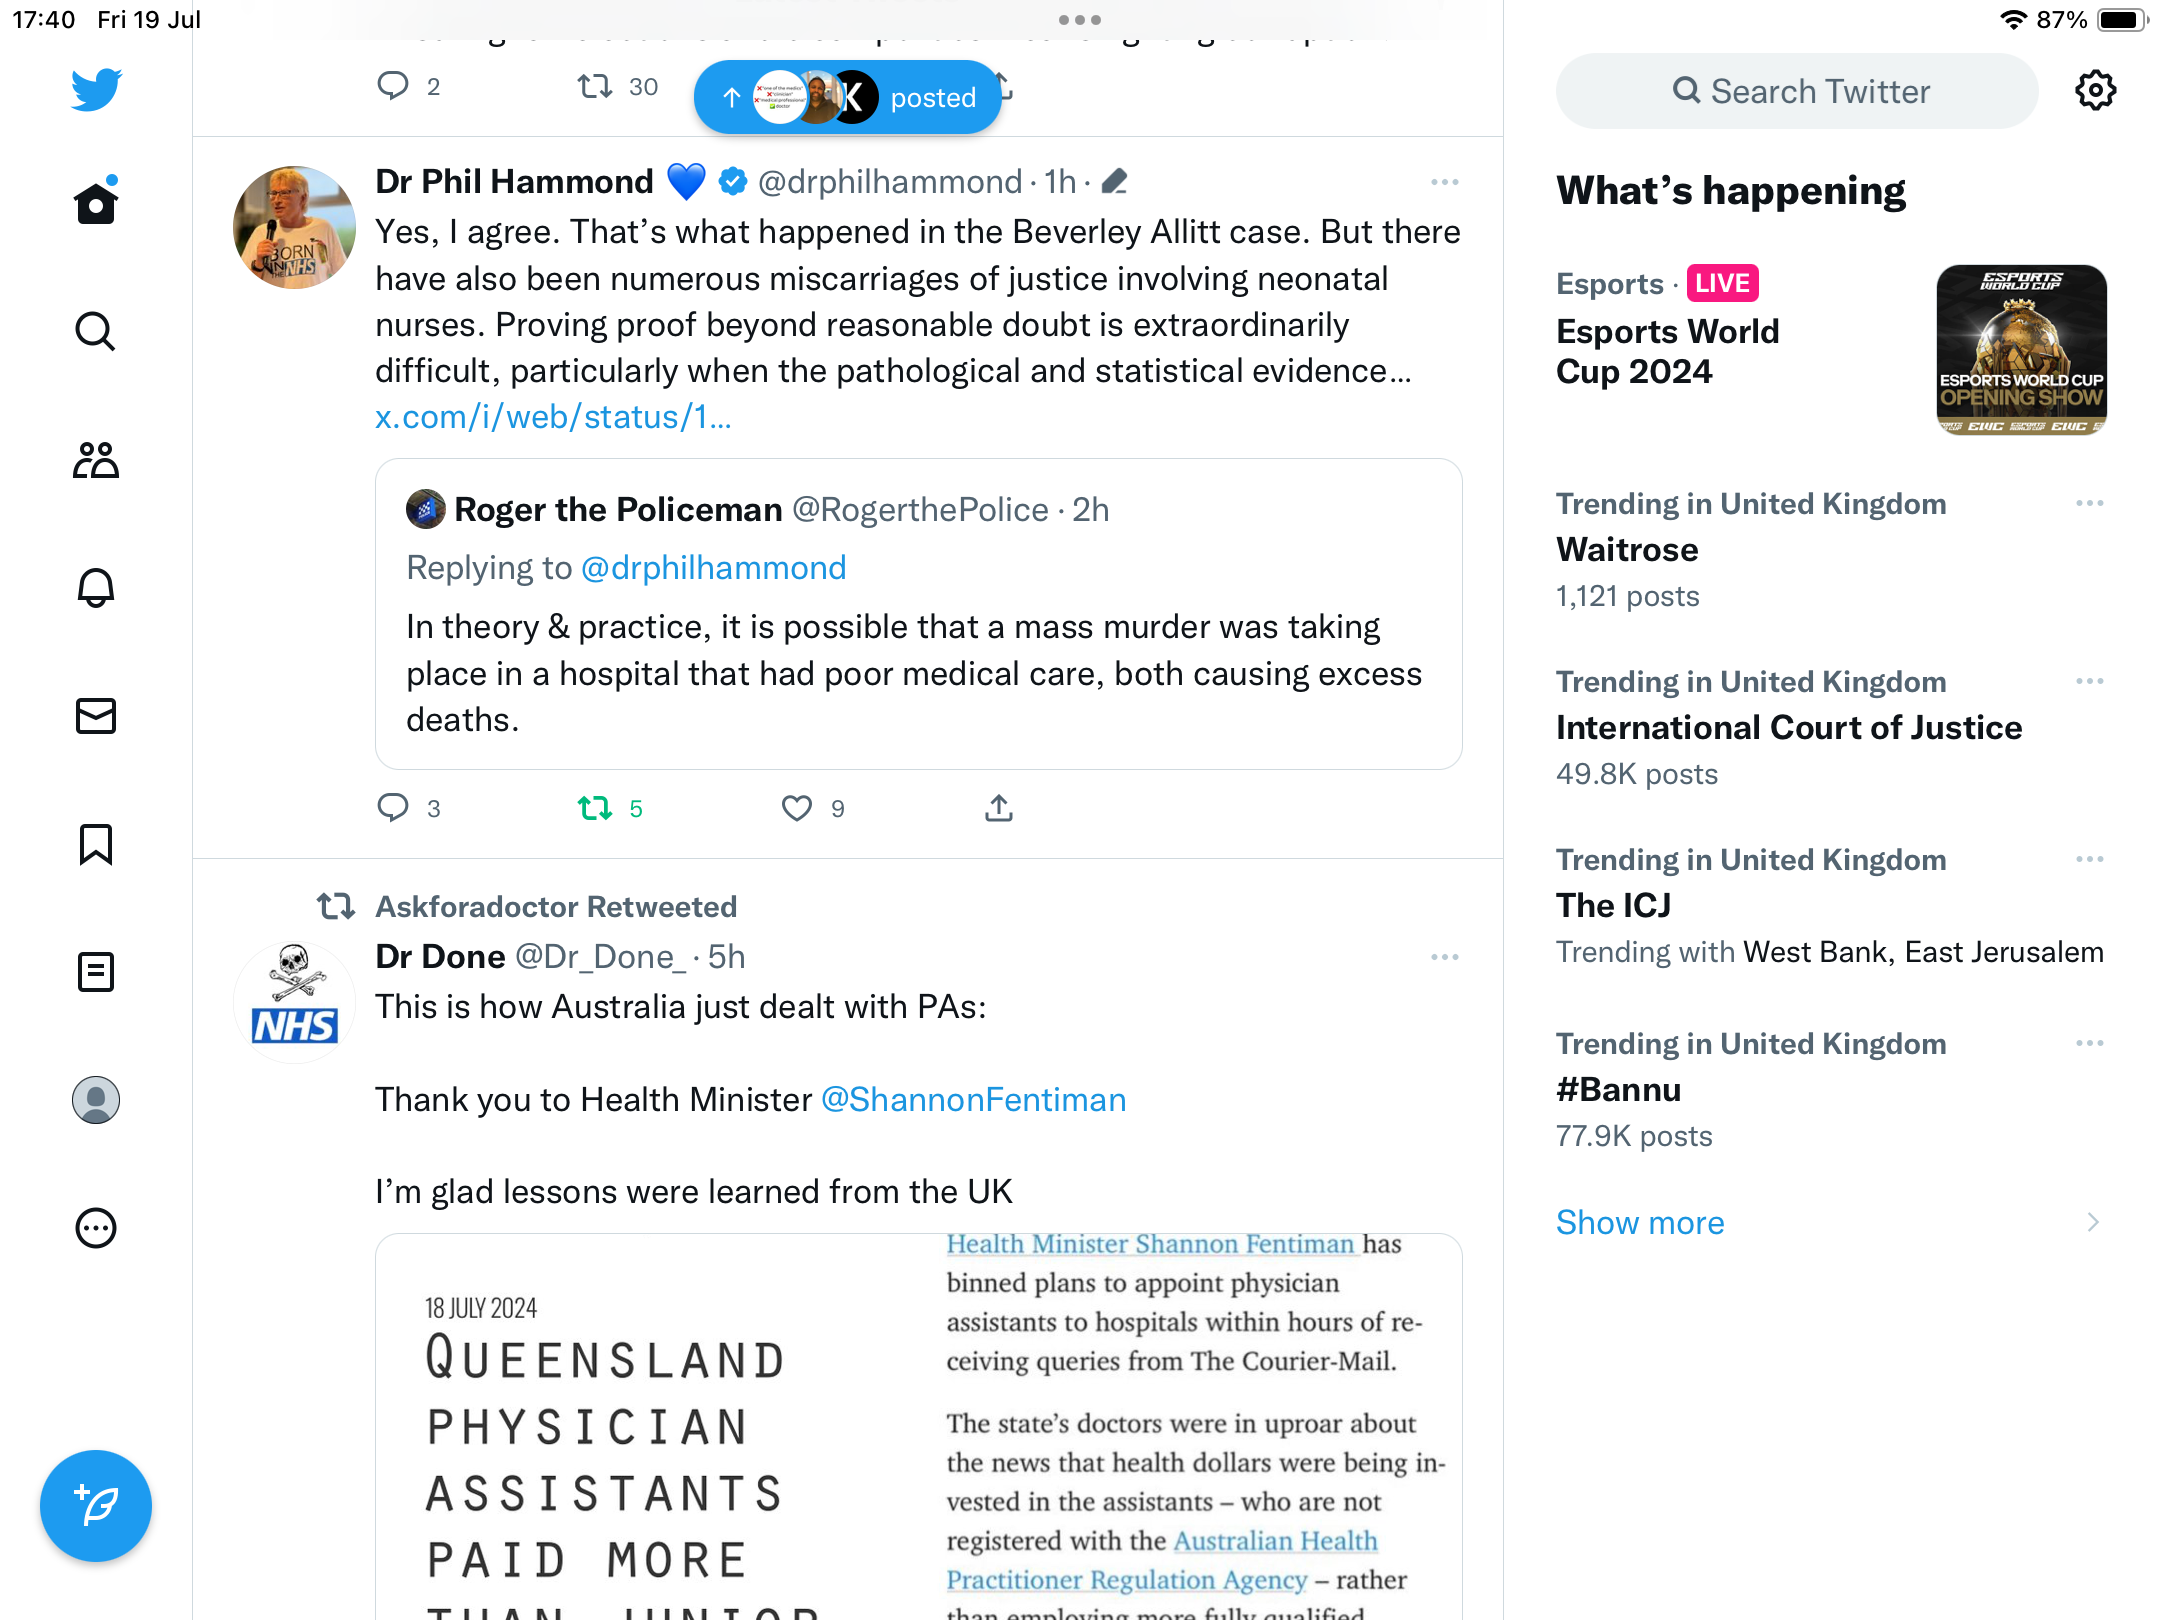This screenshot has width=2160, height=1620.
Task: Click Show more under trending topics
Action: tap(1640, 1222)
